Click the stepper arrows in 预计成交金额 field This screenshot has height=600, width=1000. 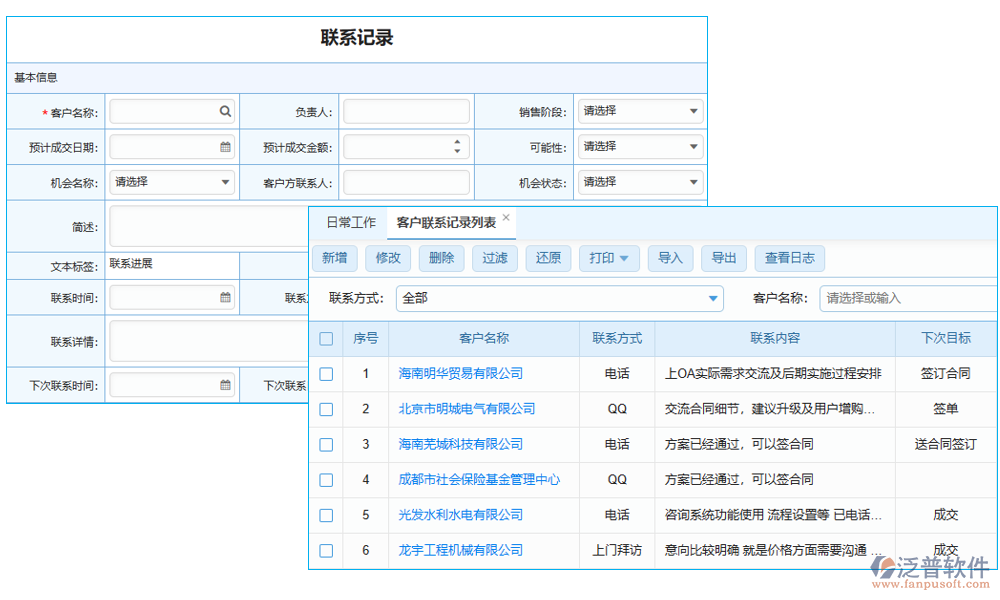click(x=459, y=146)
